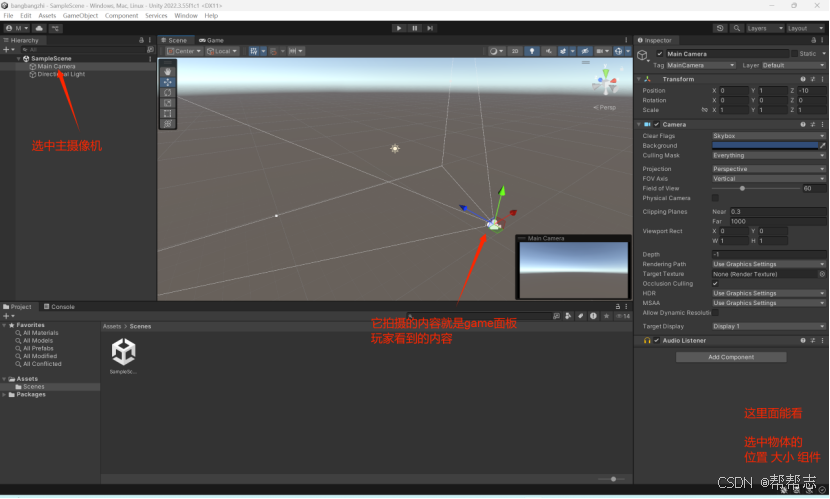Open the GameObject menu
The height and width of the screenshot is (499, 830).
[80, 15]
